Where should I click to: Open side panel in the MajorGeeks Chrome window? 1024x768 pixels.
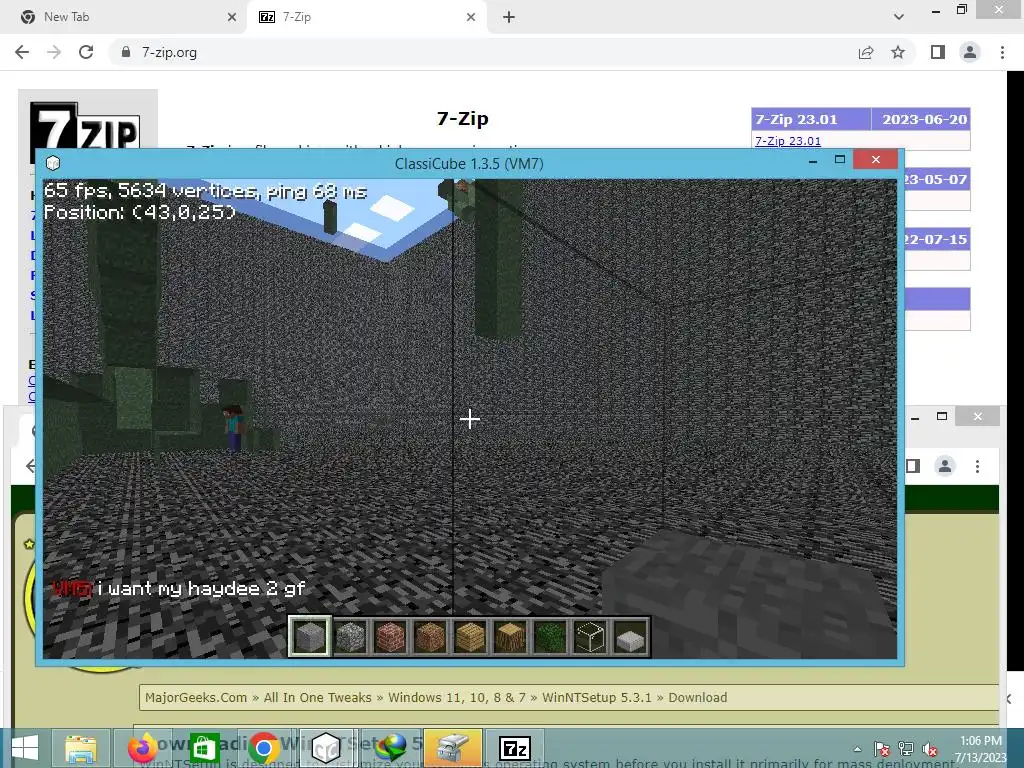click(x=913, y=466)
